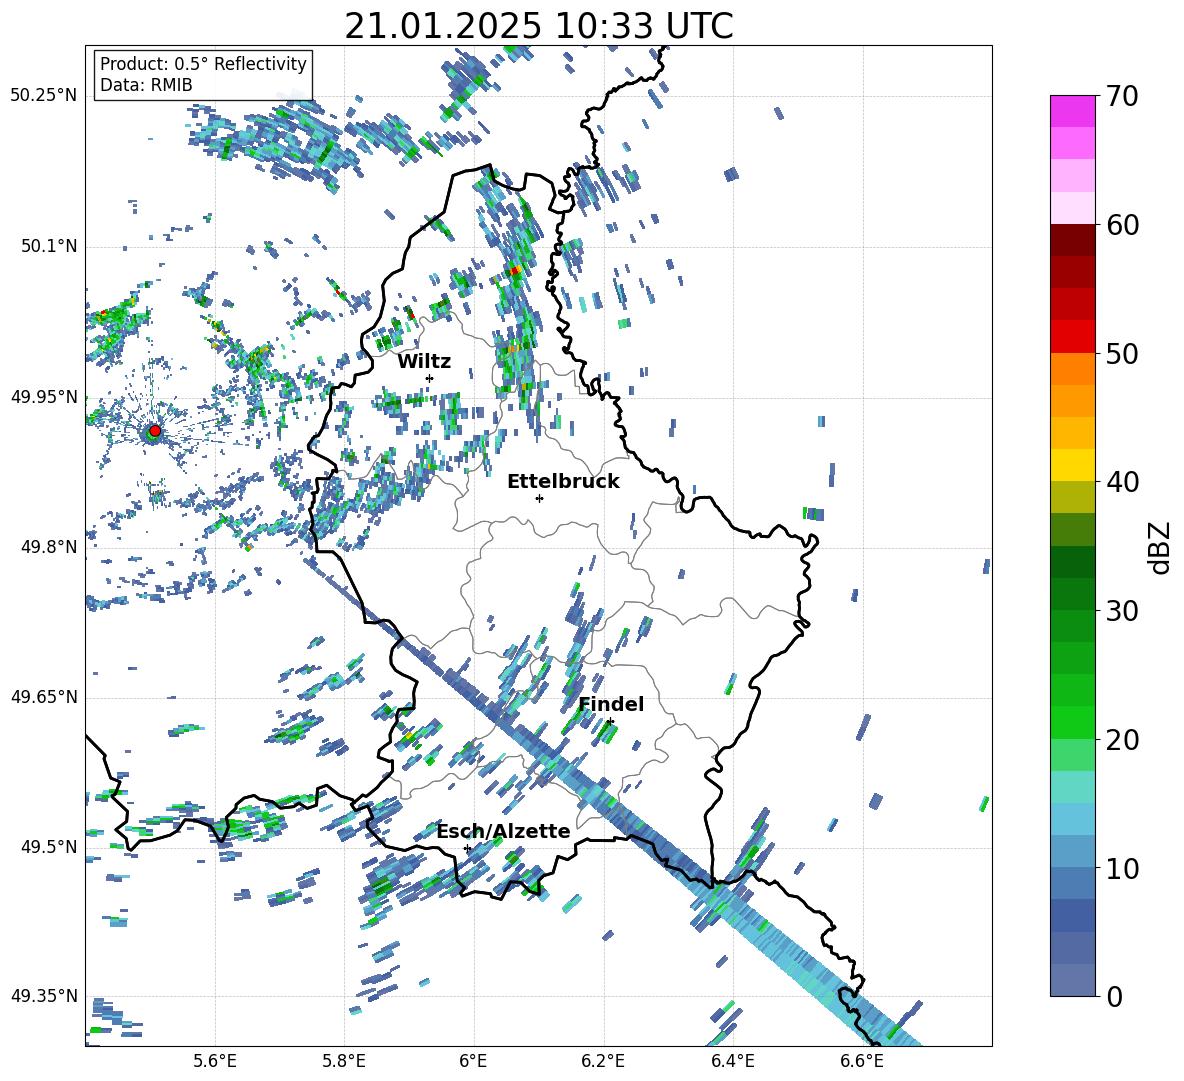Click the Esch/Alzette city label

click(x=503, y=832)
